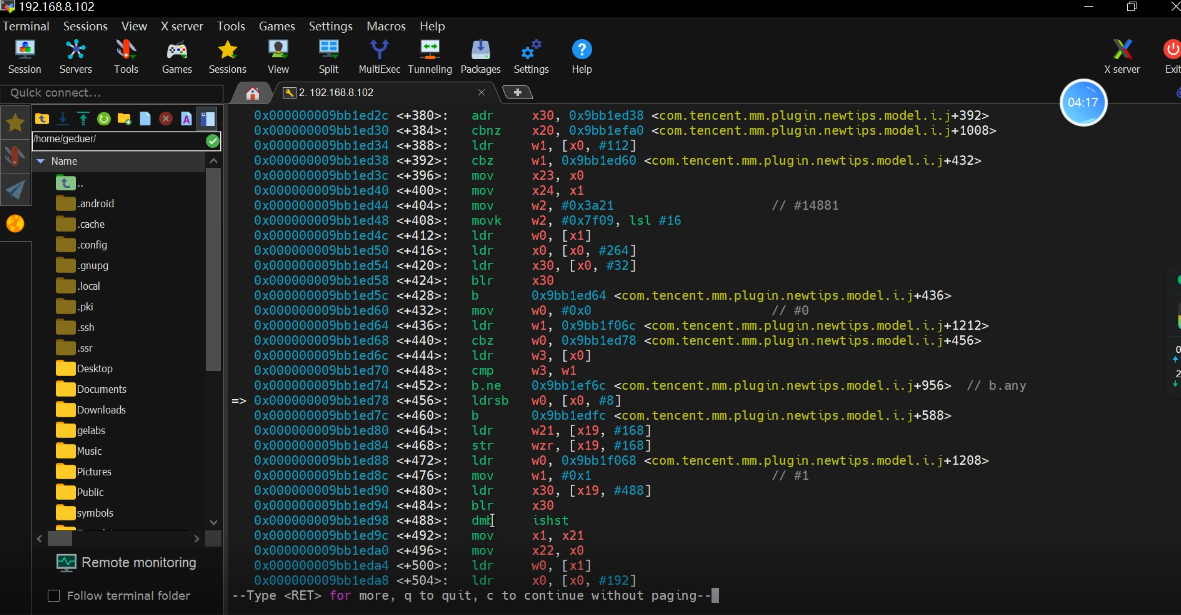Toggle the SFTP panel layout icon
This screenshot has height=615, width=1181.
point(207,119)
